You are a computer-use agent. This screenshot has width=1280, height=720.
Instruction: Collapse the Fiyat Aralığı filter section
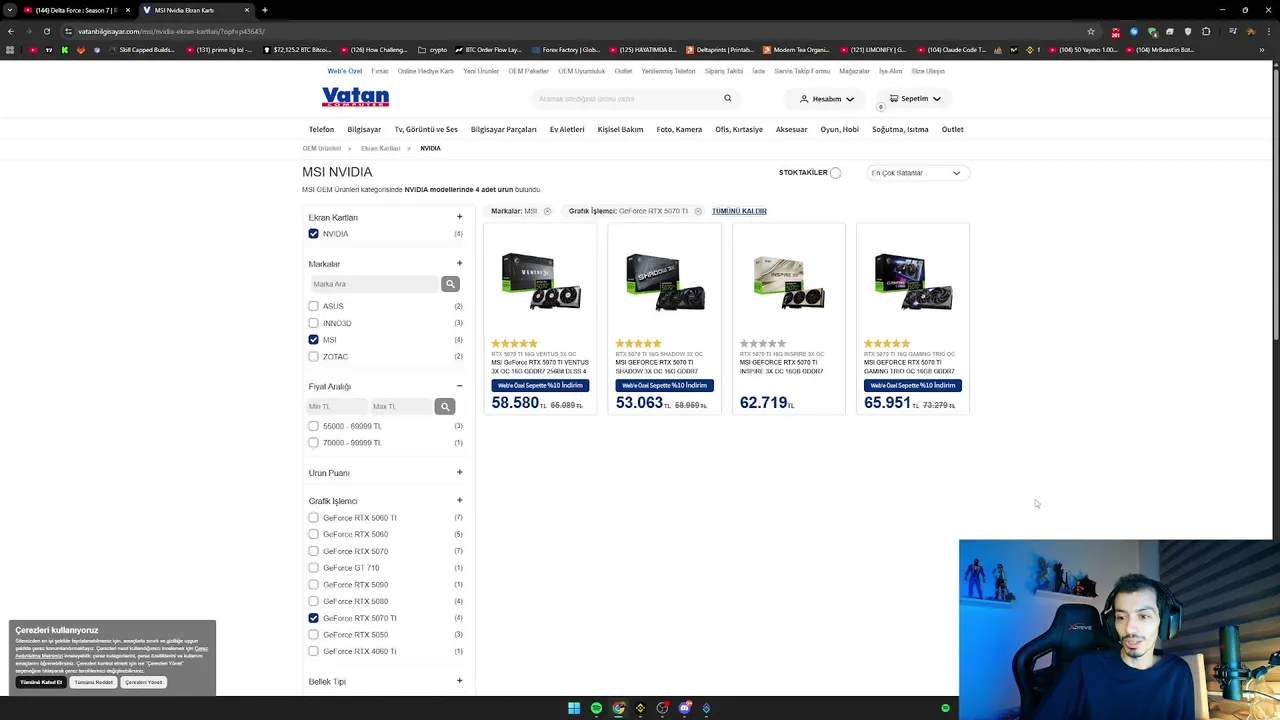(x=460, y=386)
